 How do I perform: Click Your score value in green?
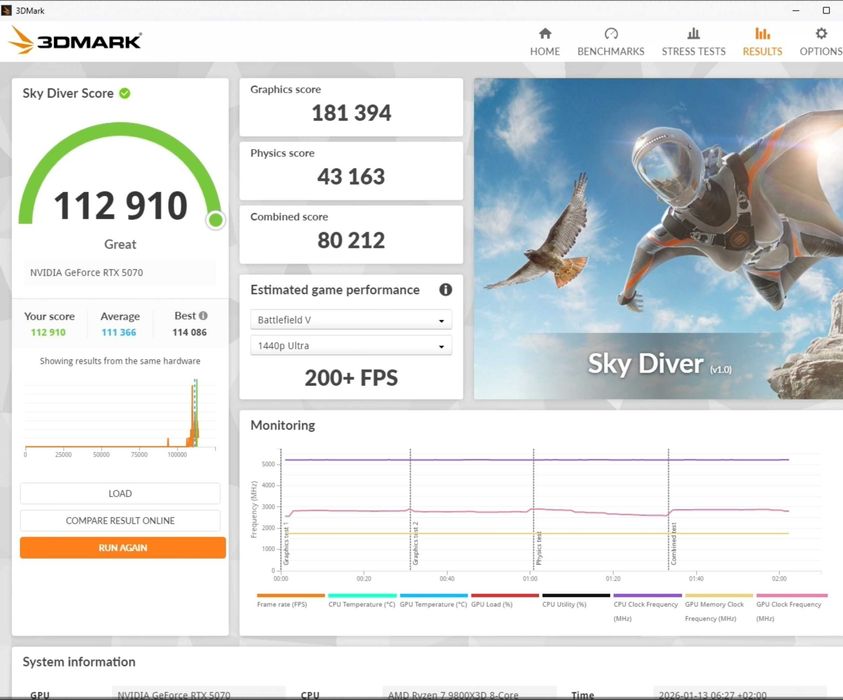(x=48, y=332)
